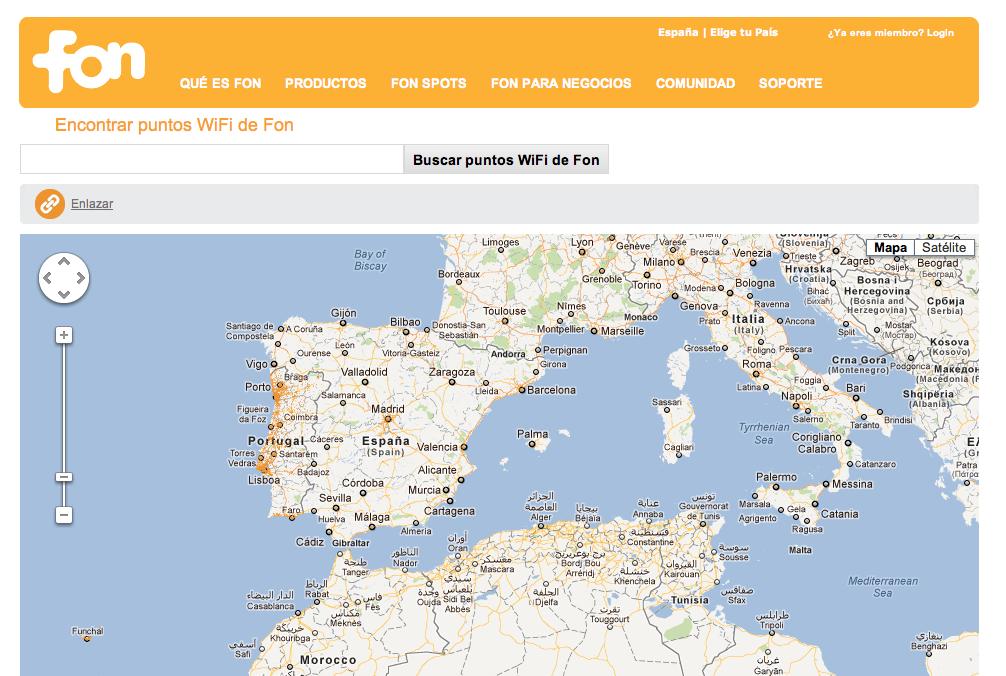This screenshot has width=1006, height=676.
Task: Click the Marseille label on the map
Action: 622,331
